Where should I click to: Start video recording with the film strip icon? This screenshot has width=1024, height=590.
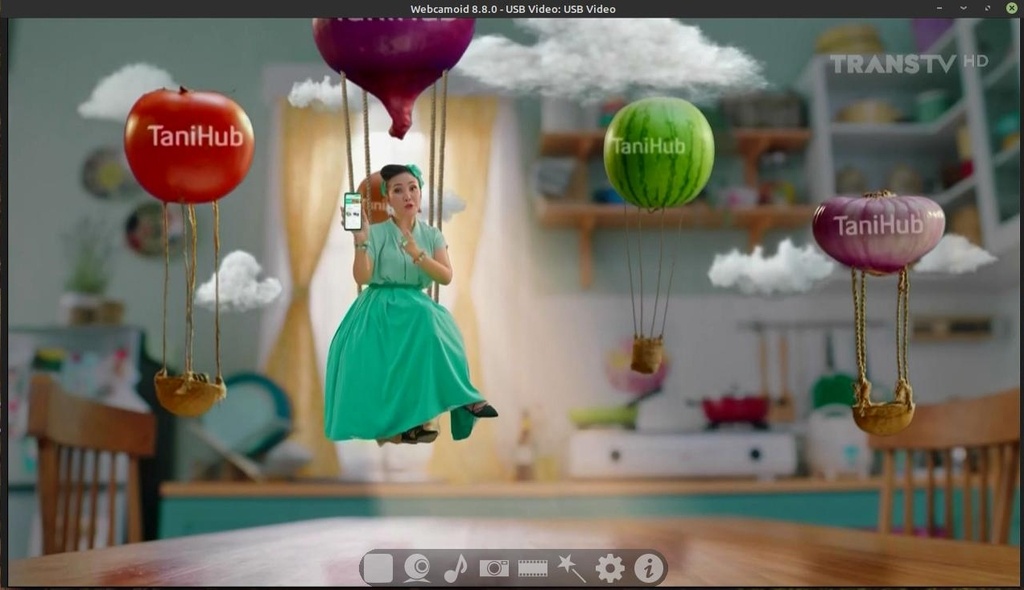[x=533, y=568]
